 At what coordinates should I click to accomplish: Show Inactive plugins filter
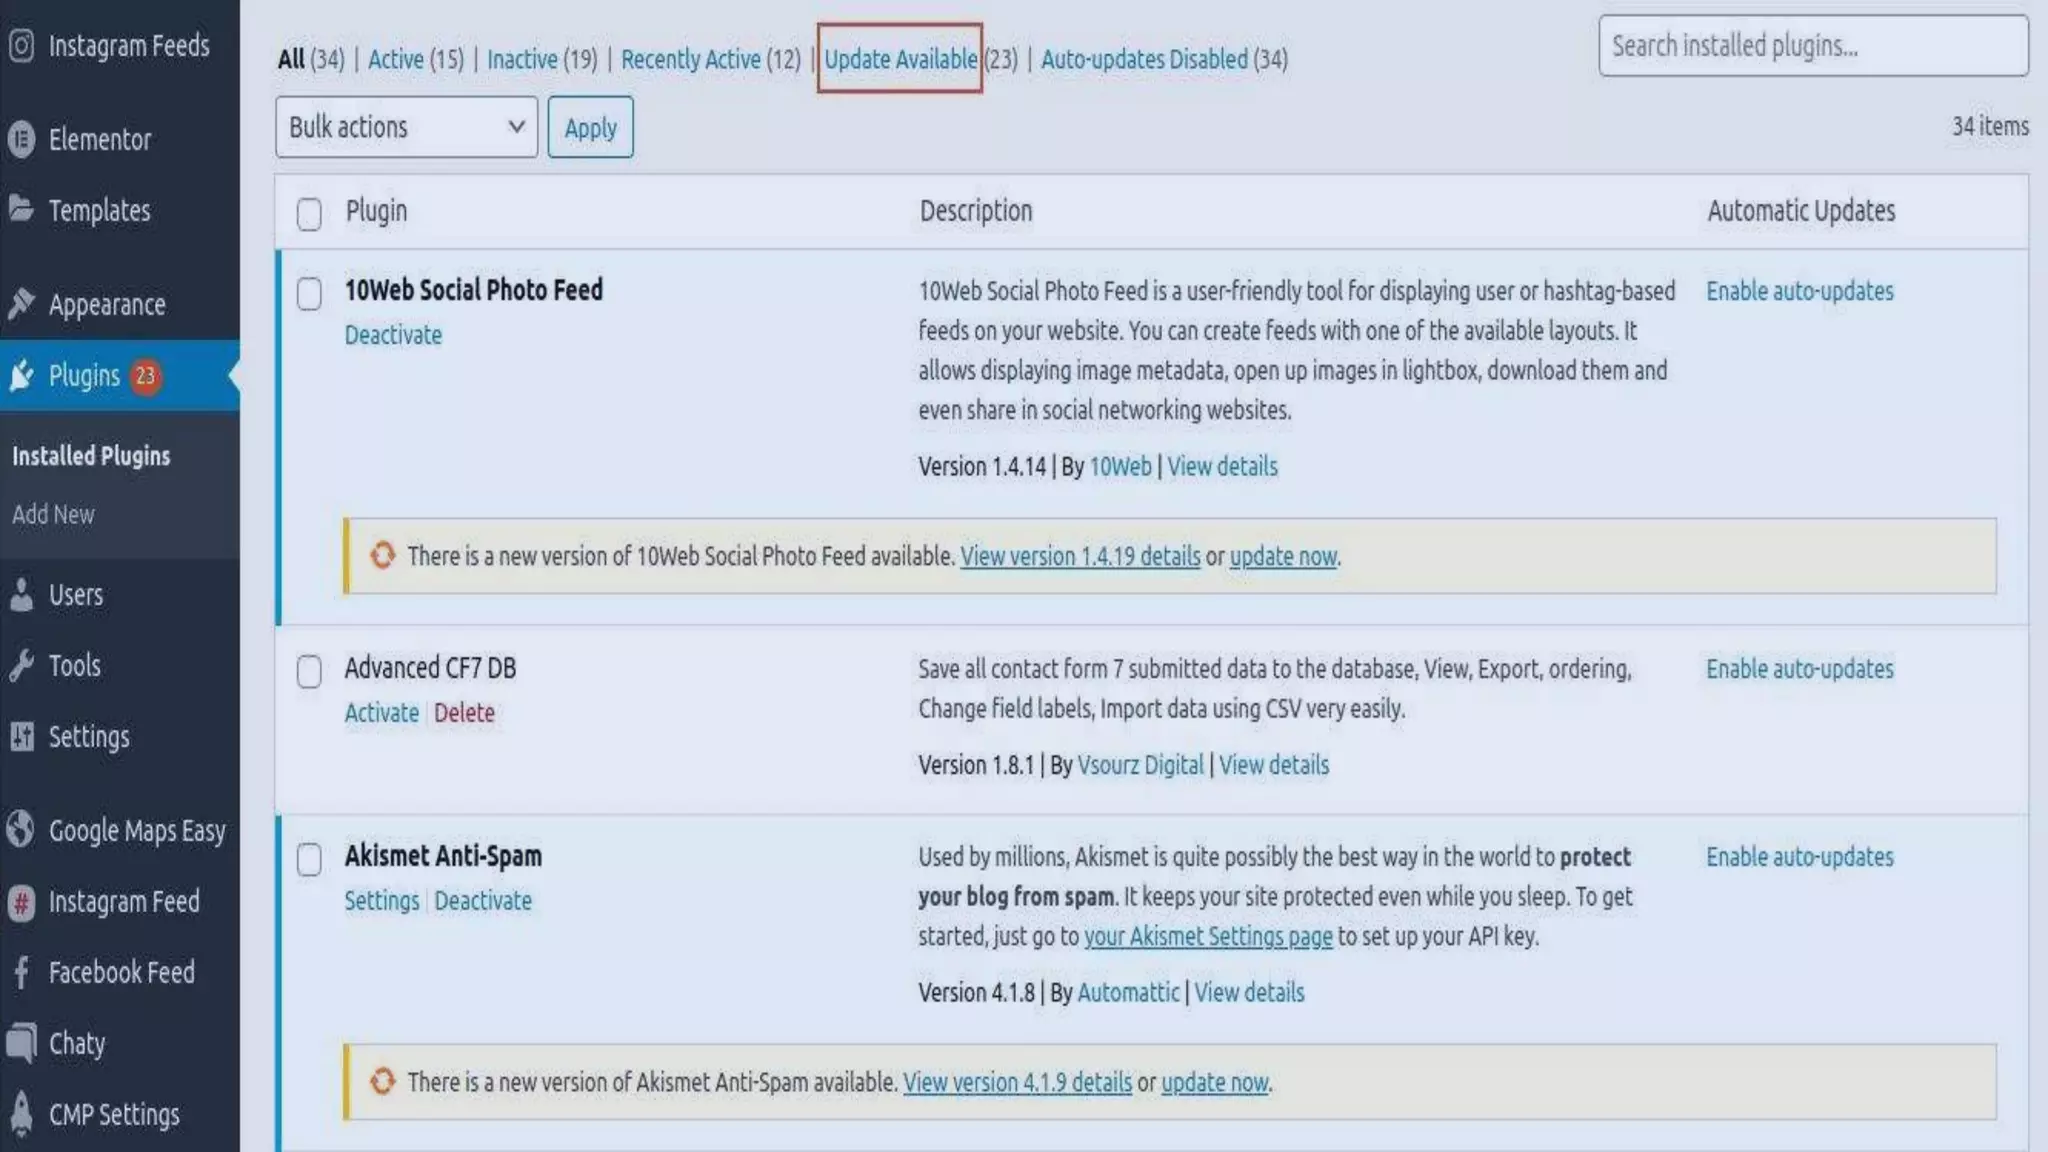[x=522, y=59]
